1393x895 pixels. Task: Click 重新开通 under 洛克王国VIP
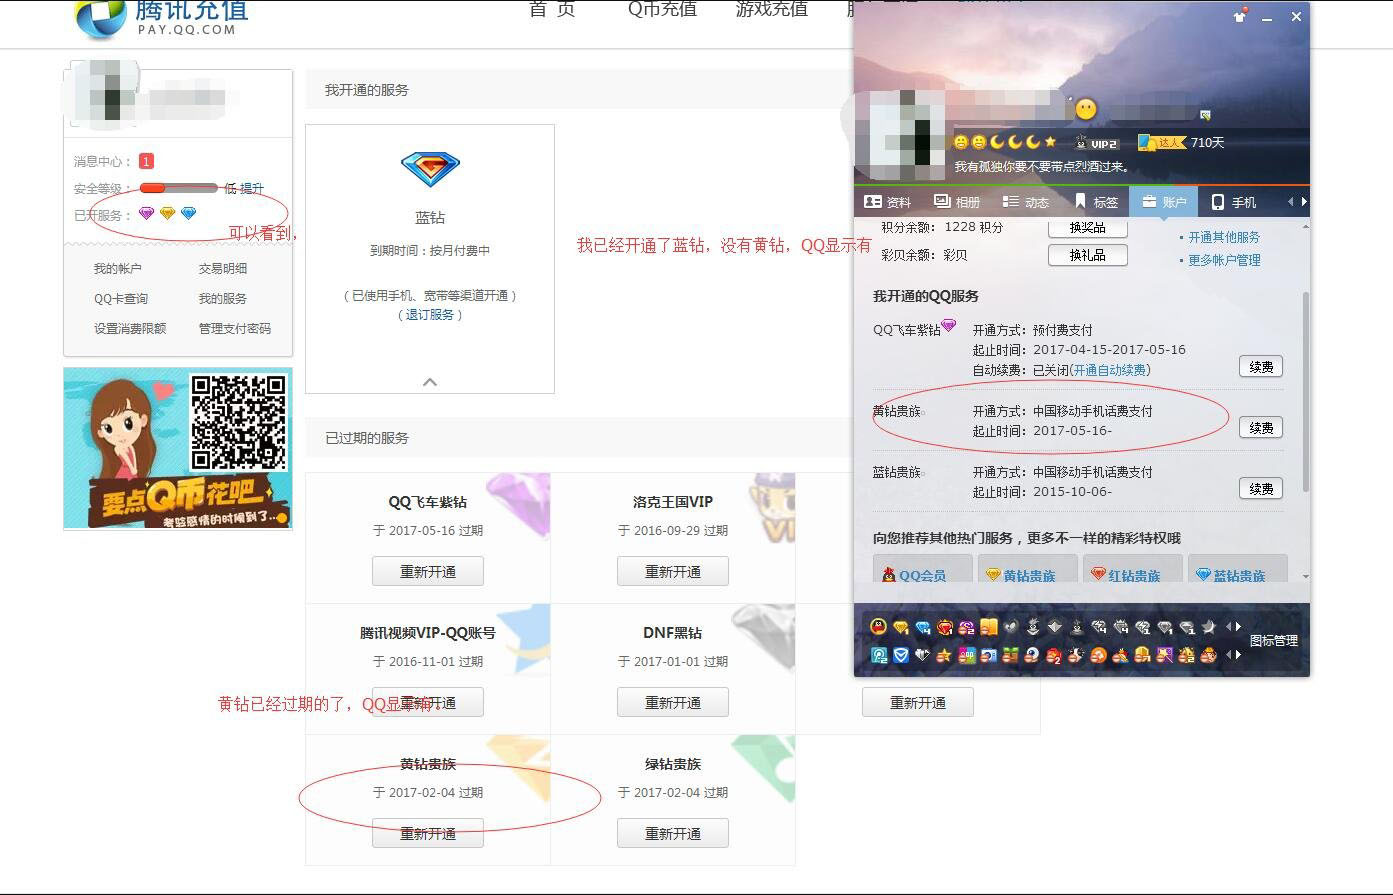tap(673, 572)
